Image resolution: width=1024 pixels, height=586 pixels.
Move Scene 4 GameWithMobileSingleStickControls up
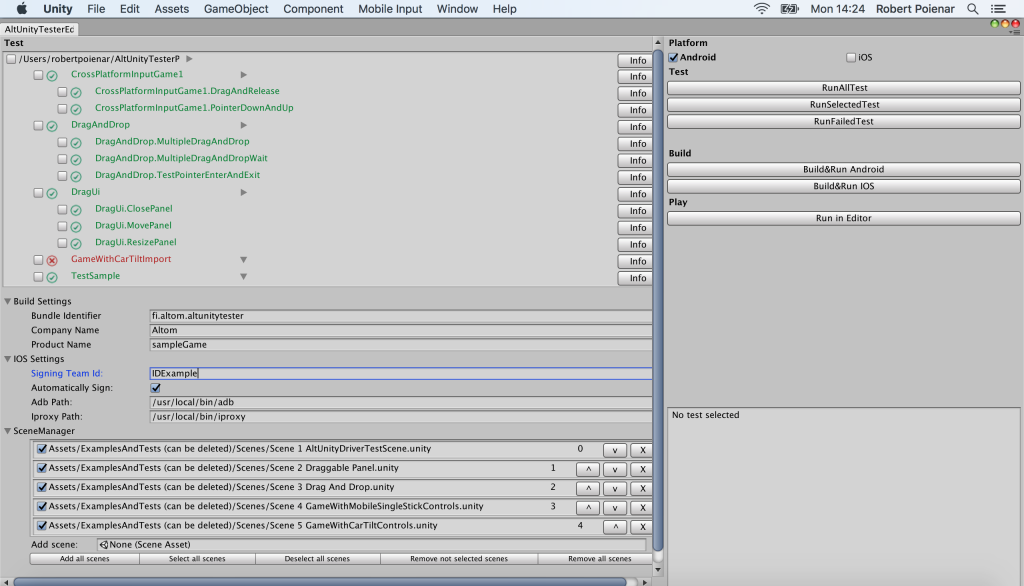coord(588,507)
